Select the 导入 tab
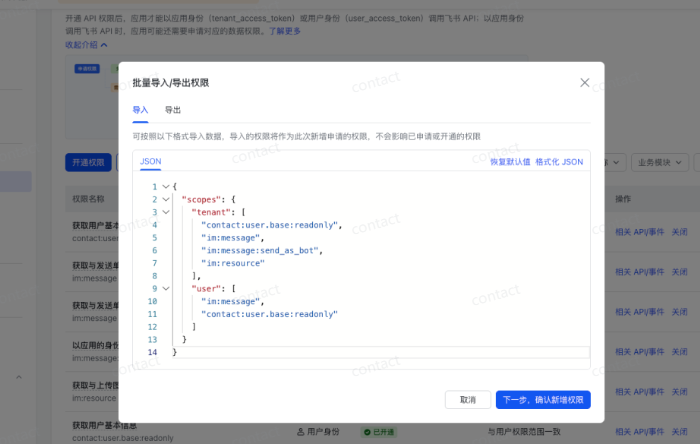700x444 pixels. (x=140, y=110)
